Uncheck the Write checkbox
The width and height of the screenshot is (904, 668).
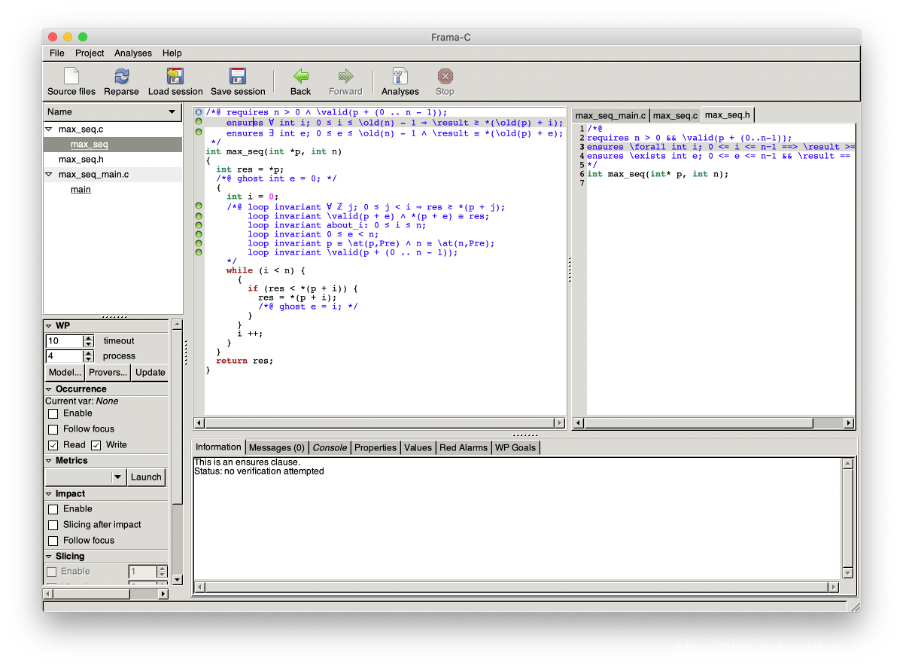(x=96, y=445)
